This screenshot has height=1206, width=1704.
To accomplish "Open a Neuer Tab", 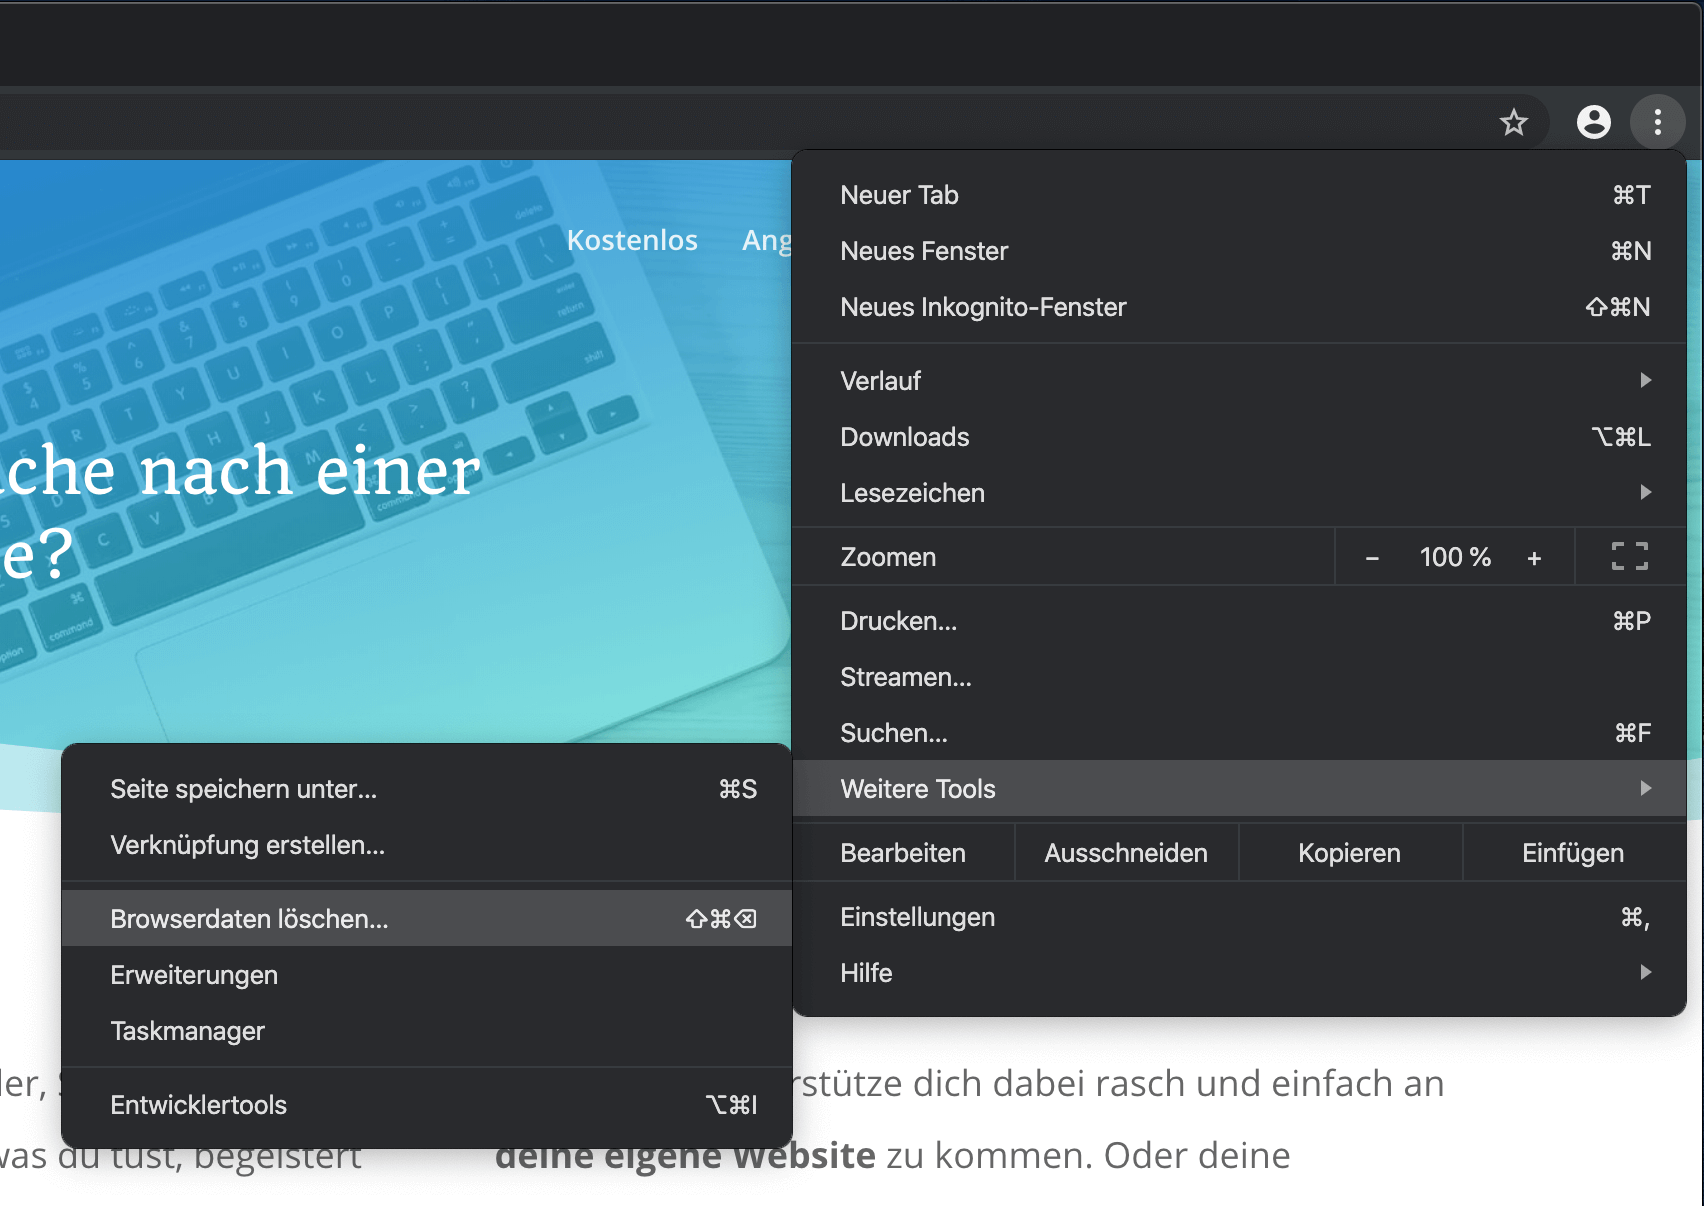I will [x=1239, y=195].
